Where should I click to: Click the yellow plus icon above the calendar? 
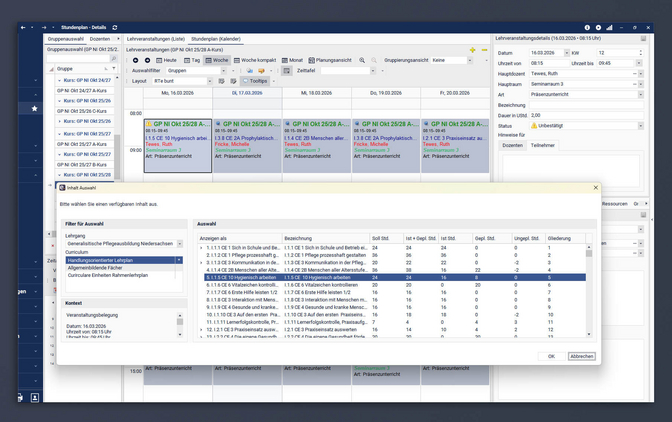pos(472,50)
